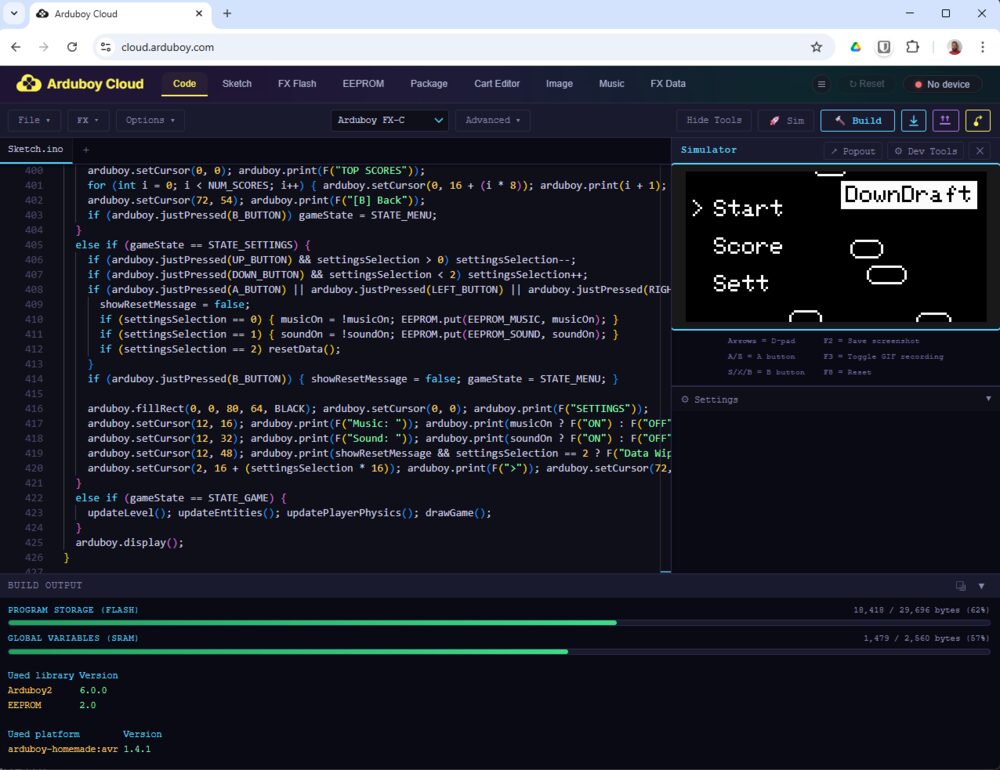Click the Hide Tools toggle button
Image resolution: width=1000 pixels, height=770 pixels.
click(x=714, y=121)
